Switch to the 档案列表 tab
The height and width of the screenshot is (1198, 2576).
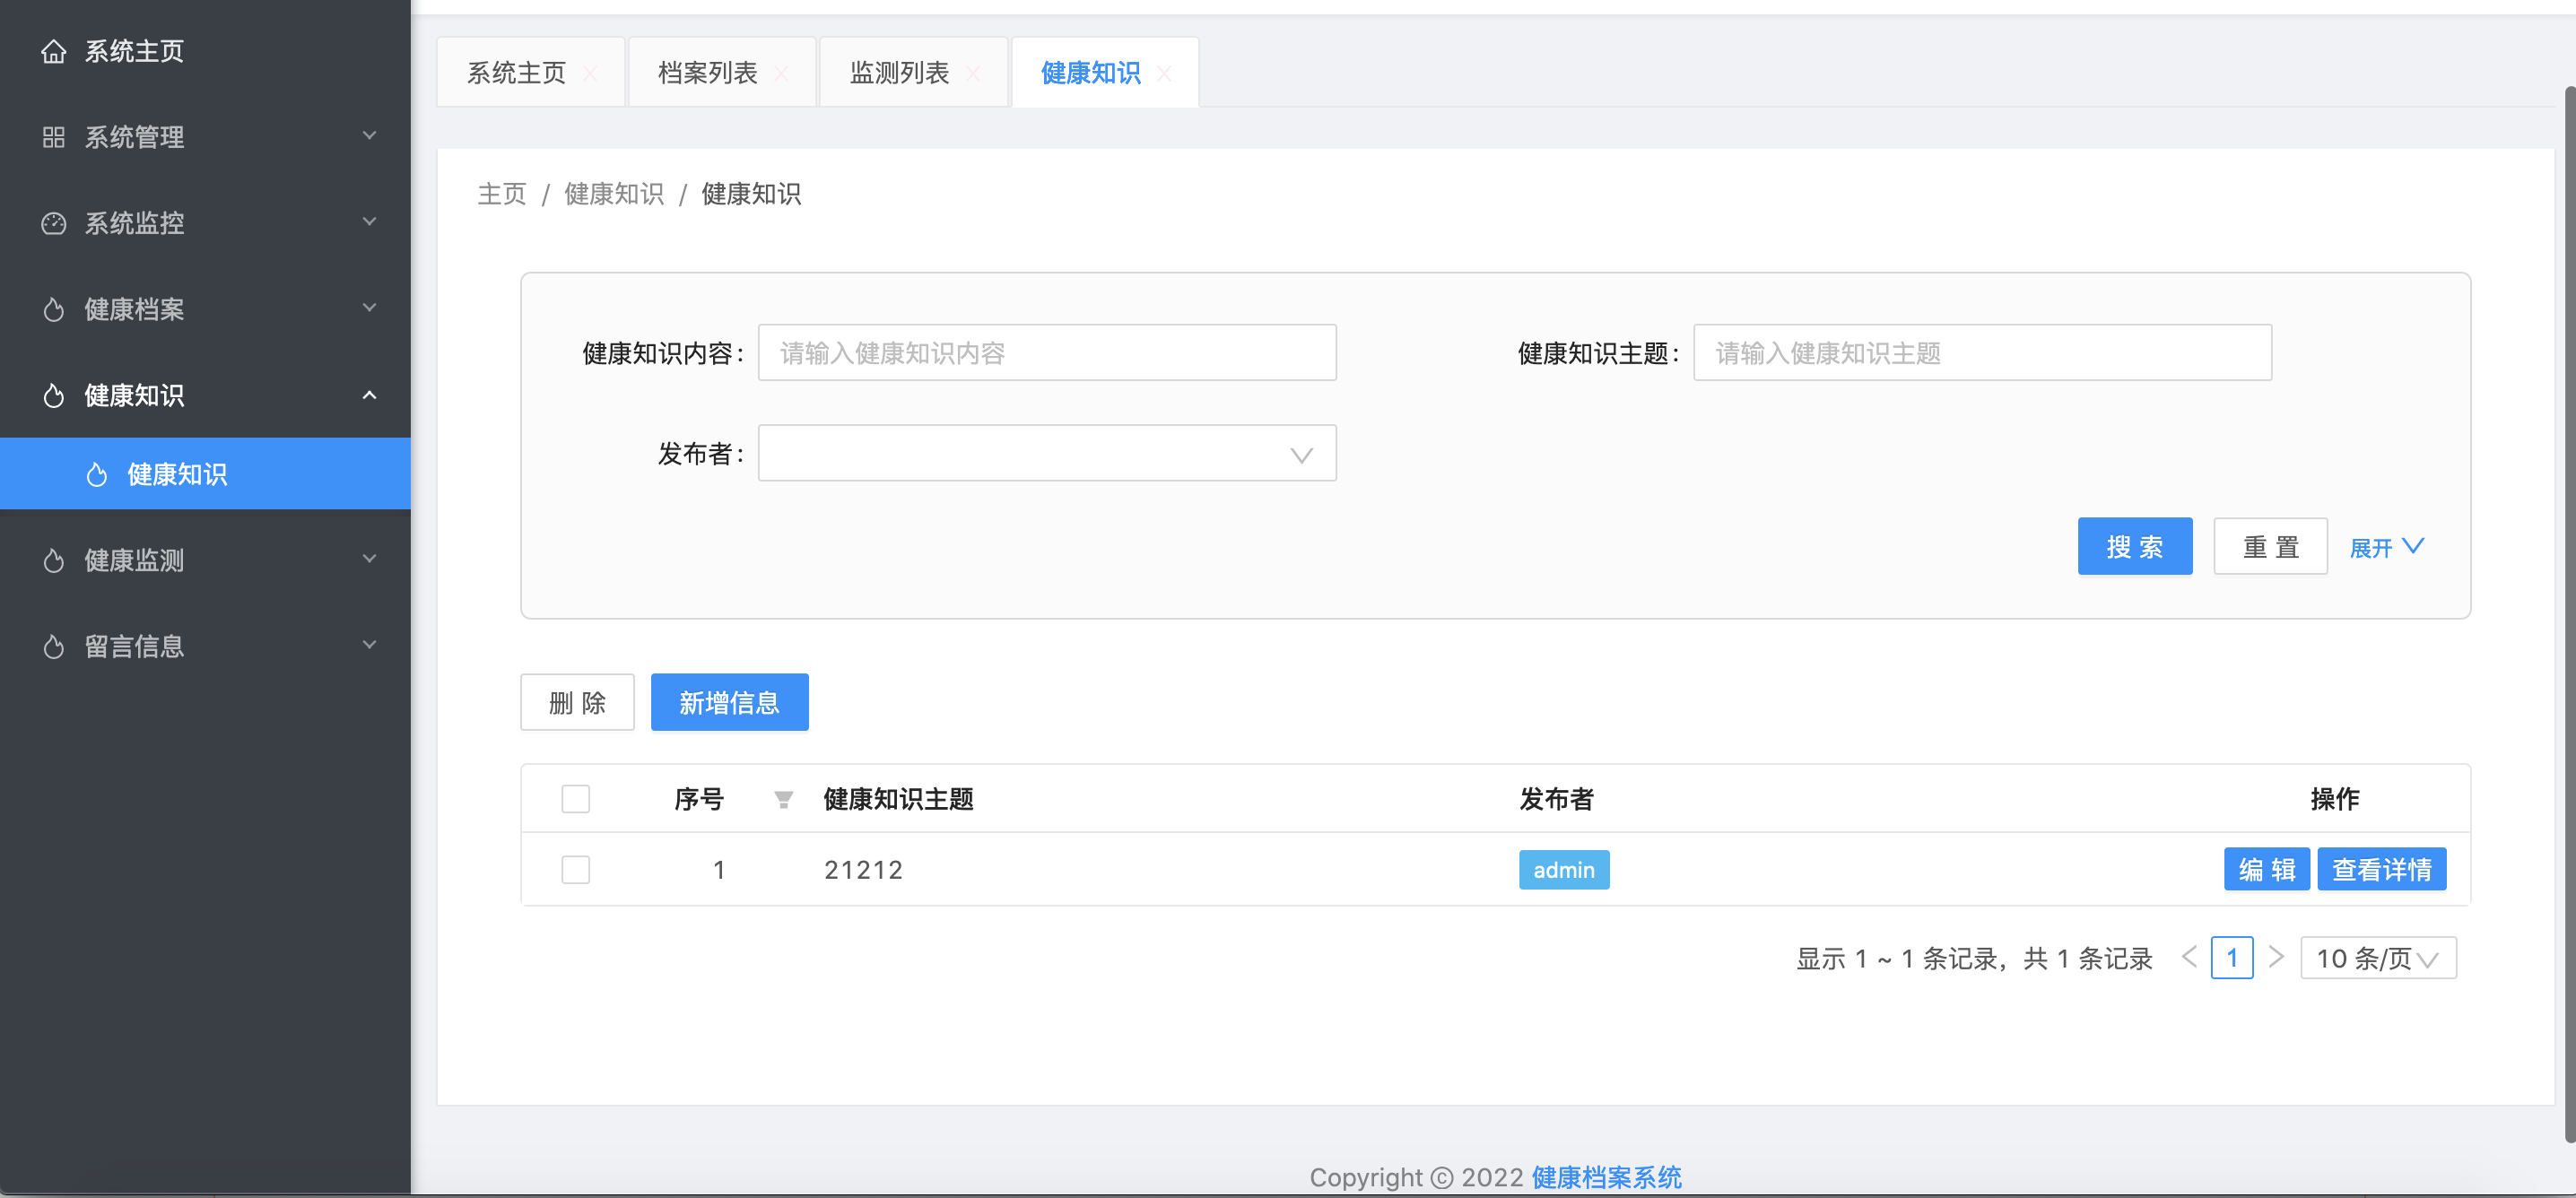(707, 73)
